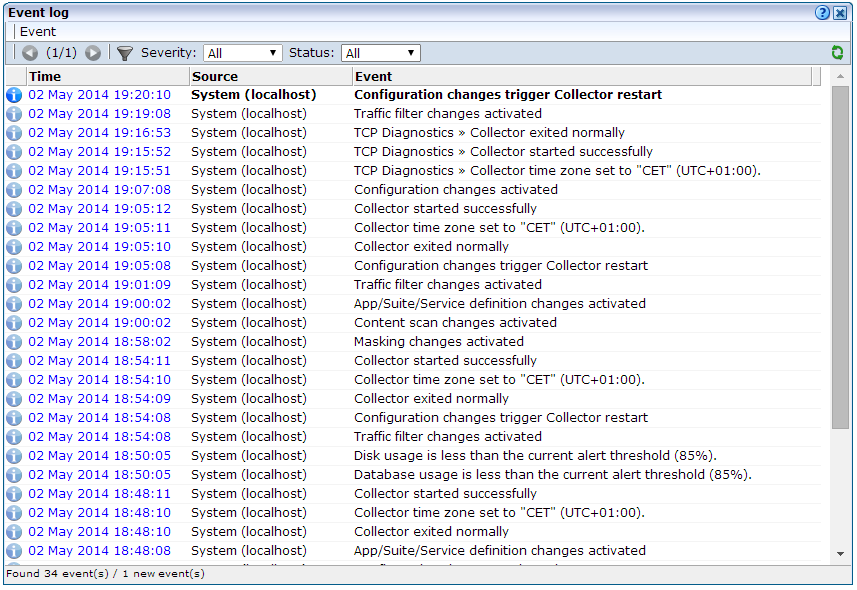The height and width of the screenshot is (590, 857).
Task: Click info icon of 18:54:09 event
Action: pos(14,399)
